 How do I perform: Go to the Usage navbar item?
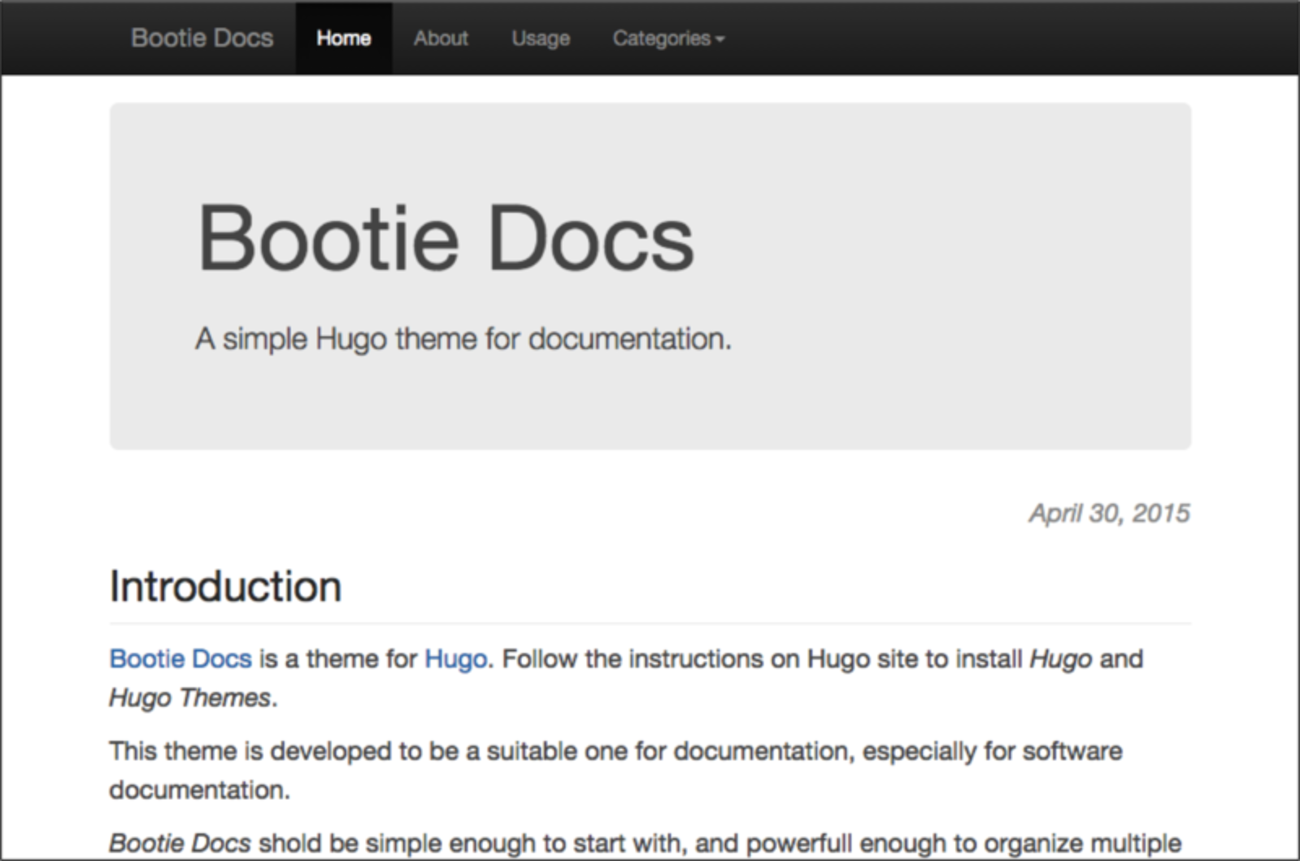[541, 38]
